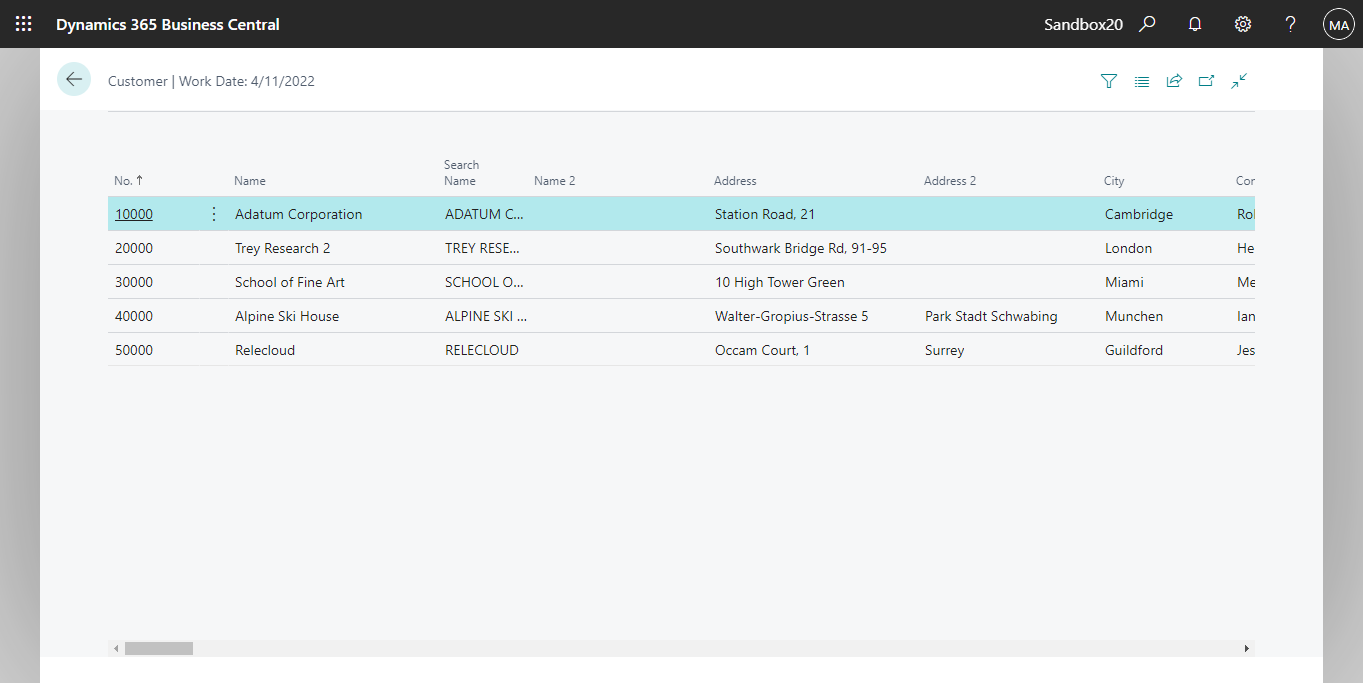Open Help with the question mark icon
1363x683 pixels.
click(1290, 23)
